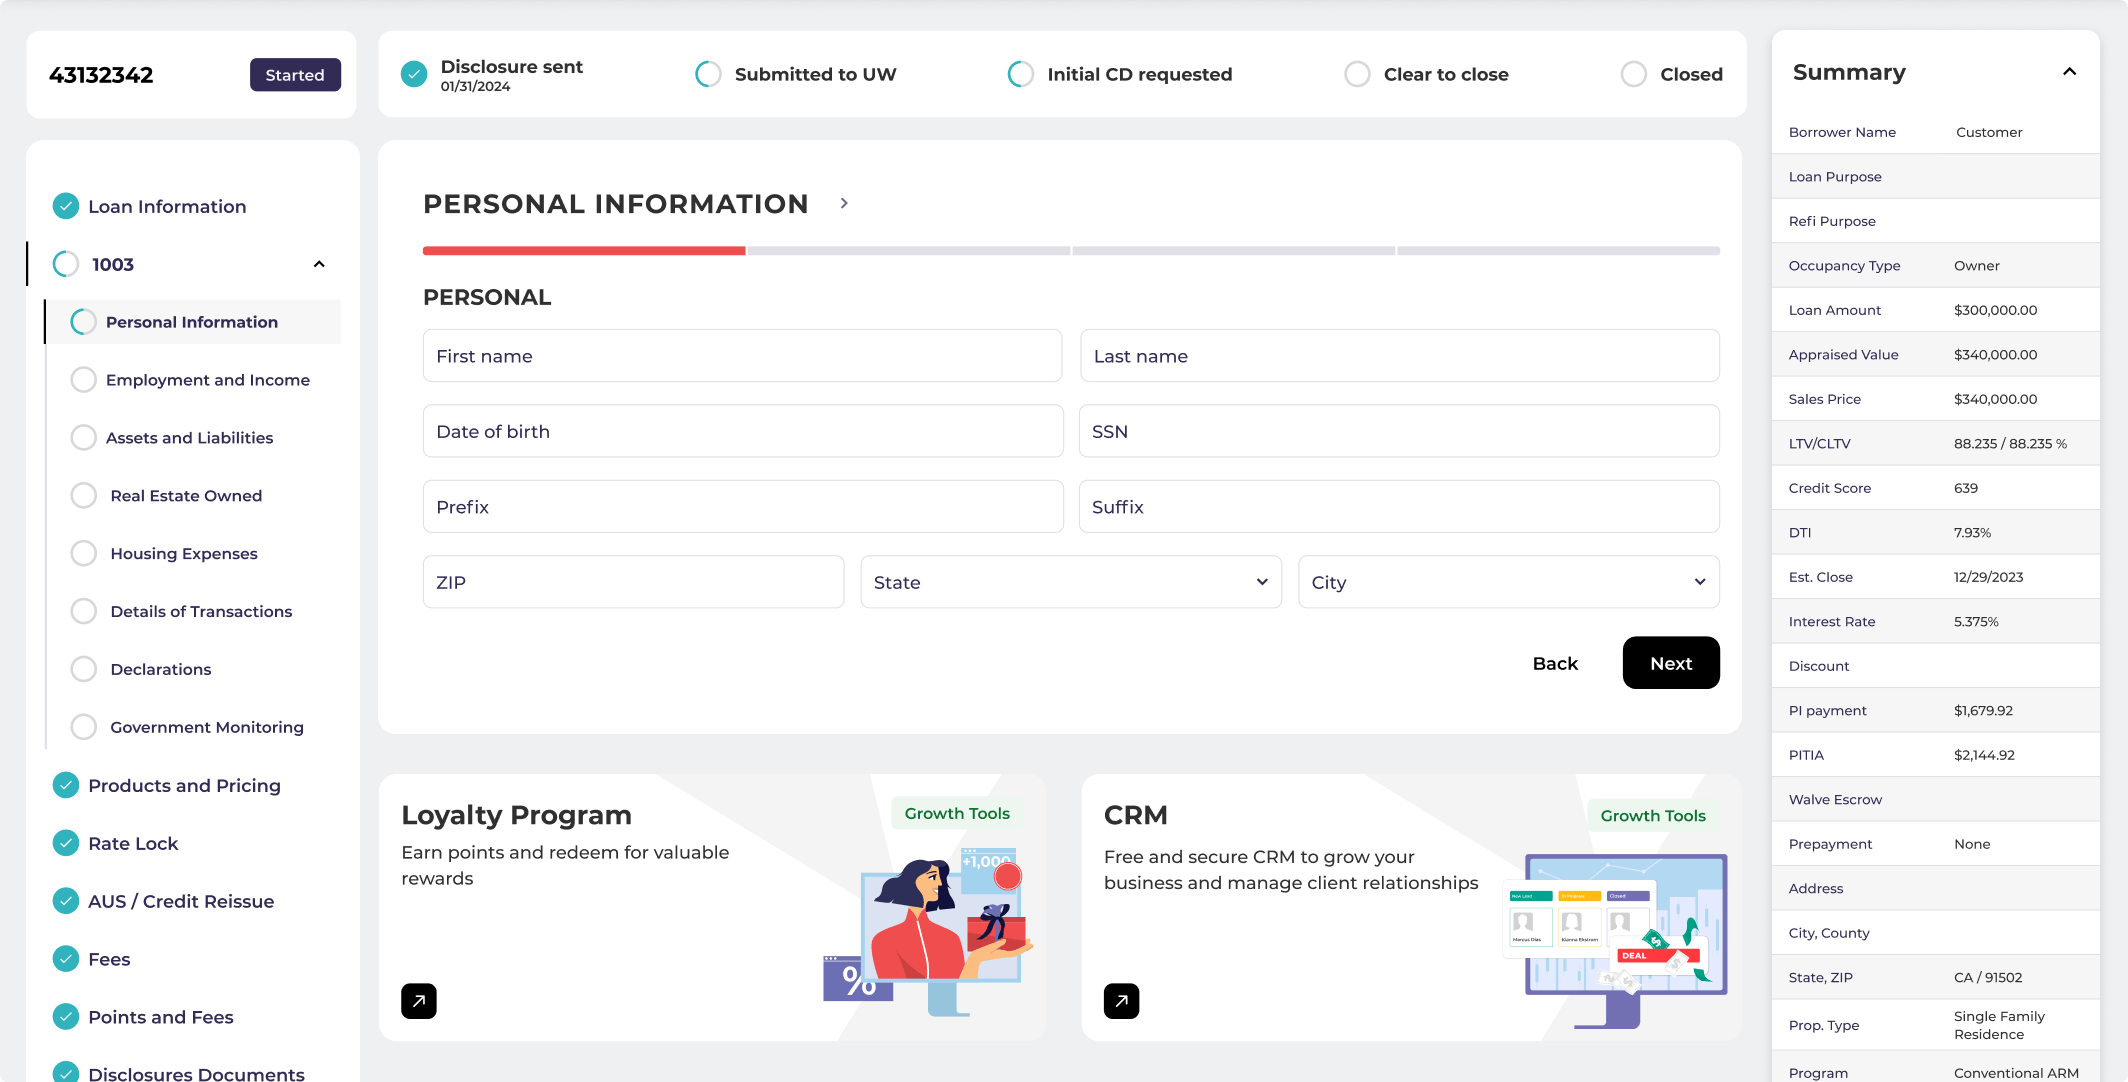The width and height of the screenshot is (2128, 1082).
Task: Click Products and Pricing checkmark icon
Action: [66, 785]
